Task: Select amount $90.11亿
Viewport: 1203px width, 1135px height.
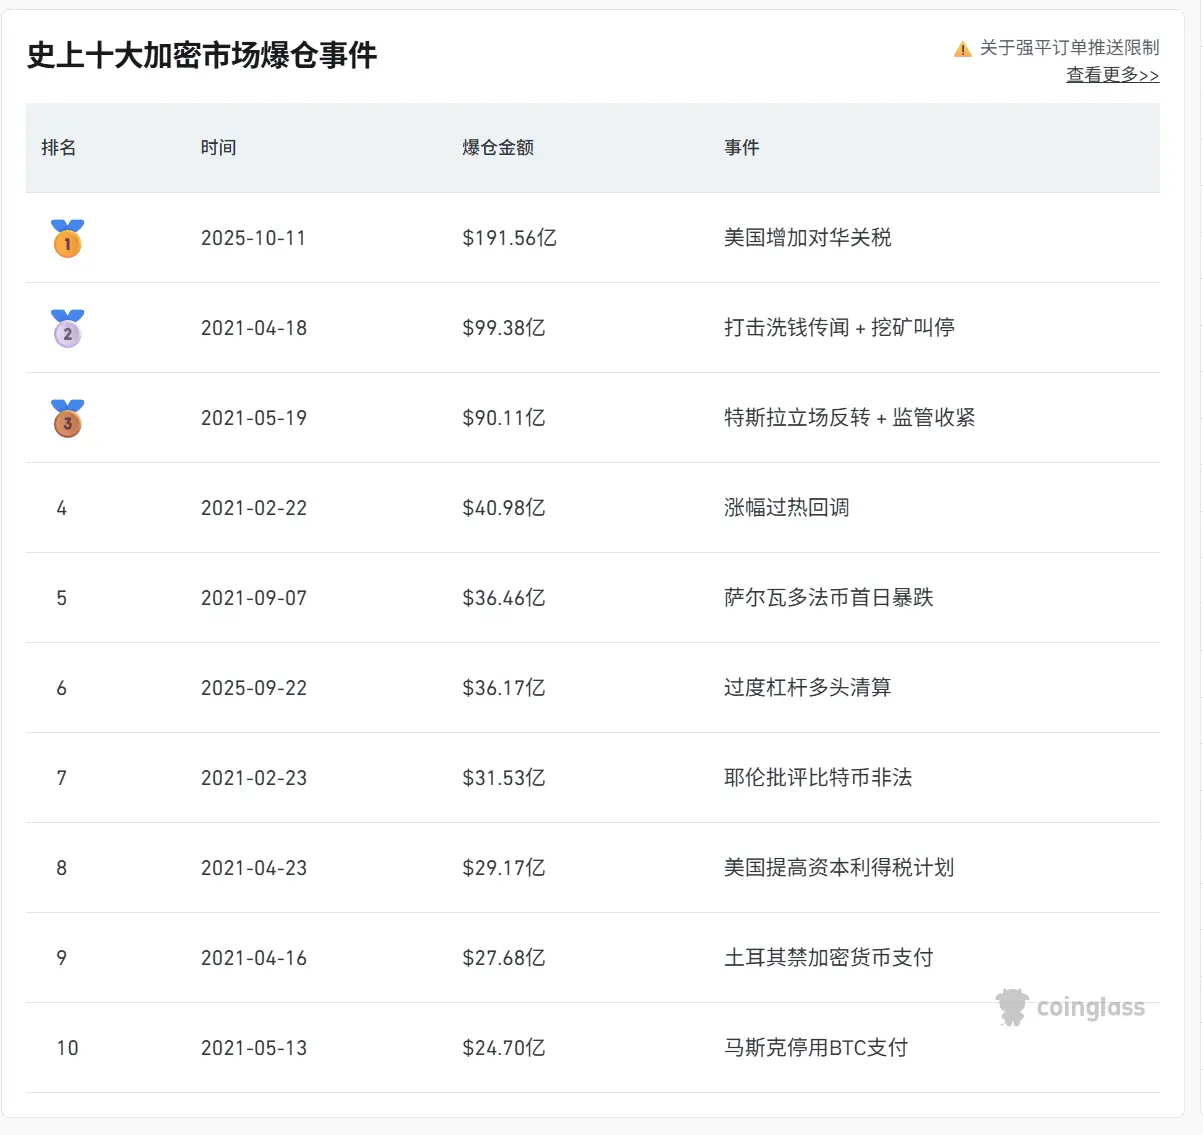Action: pos(504,418)
